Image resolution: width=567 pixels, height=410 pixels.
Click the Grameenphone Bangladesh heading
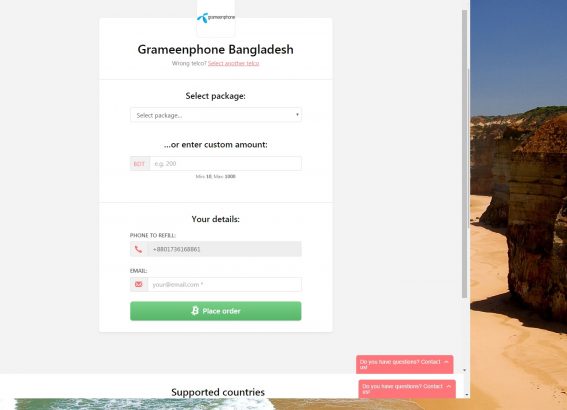216,50
